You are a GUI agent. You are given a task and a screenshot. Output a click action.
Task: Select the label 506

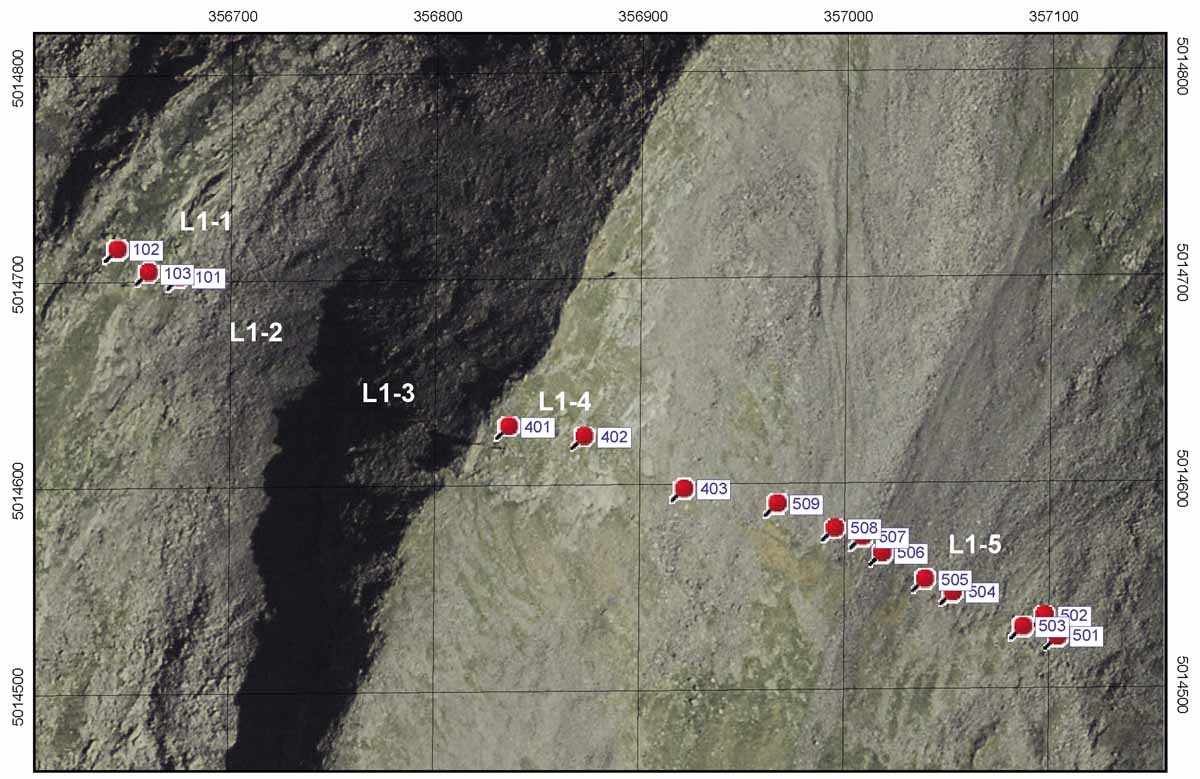[911, 553]
